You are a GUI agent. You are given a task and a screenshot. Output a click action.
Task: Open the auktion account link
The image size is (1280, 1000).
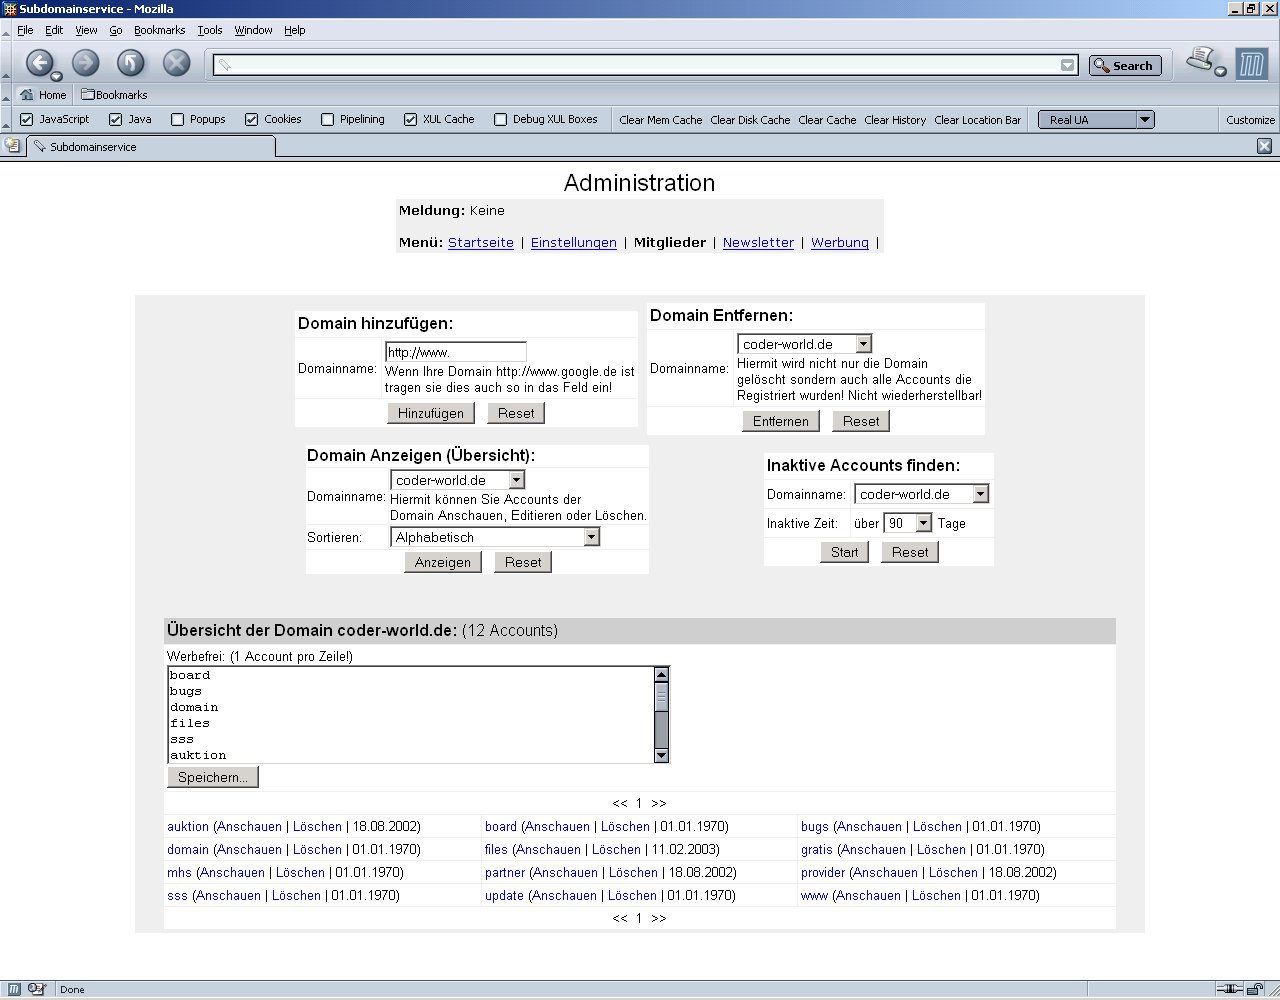click(x=188, y=826)
